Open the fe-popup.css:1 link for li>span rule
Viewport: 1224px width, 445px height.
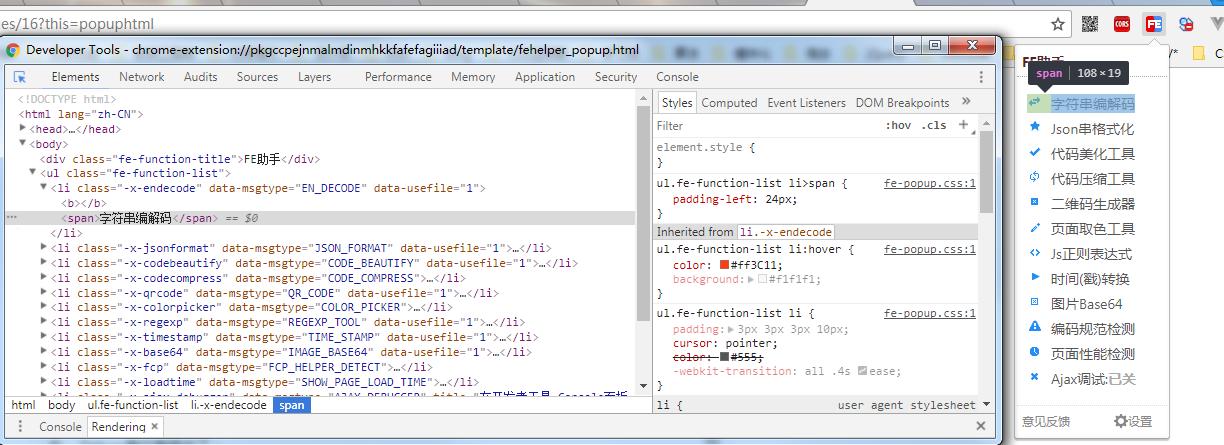929,184
